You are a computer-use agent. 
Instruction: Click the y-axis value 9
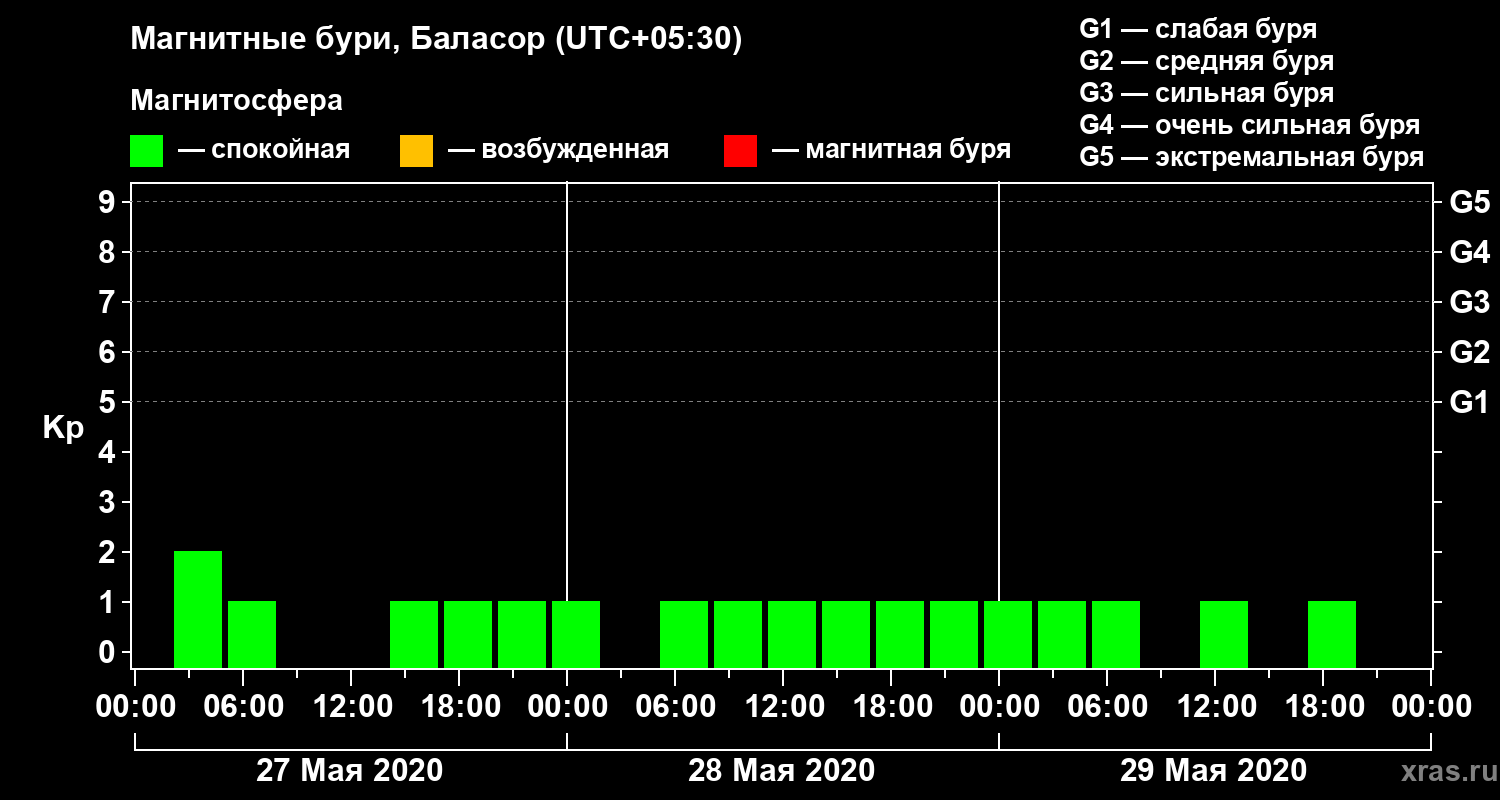click(x=108, y=202)
